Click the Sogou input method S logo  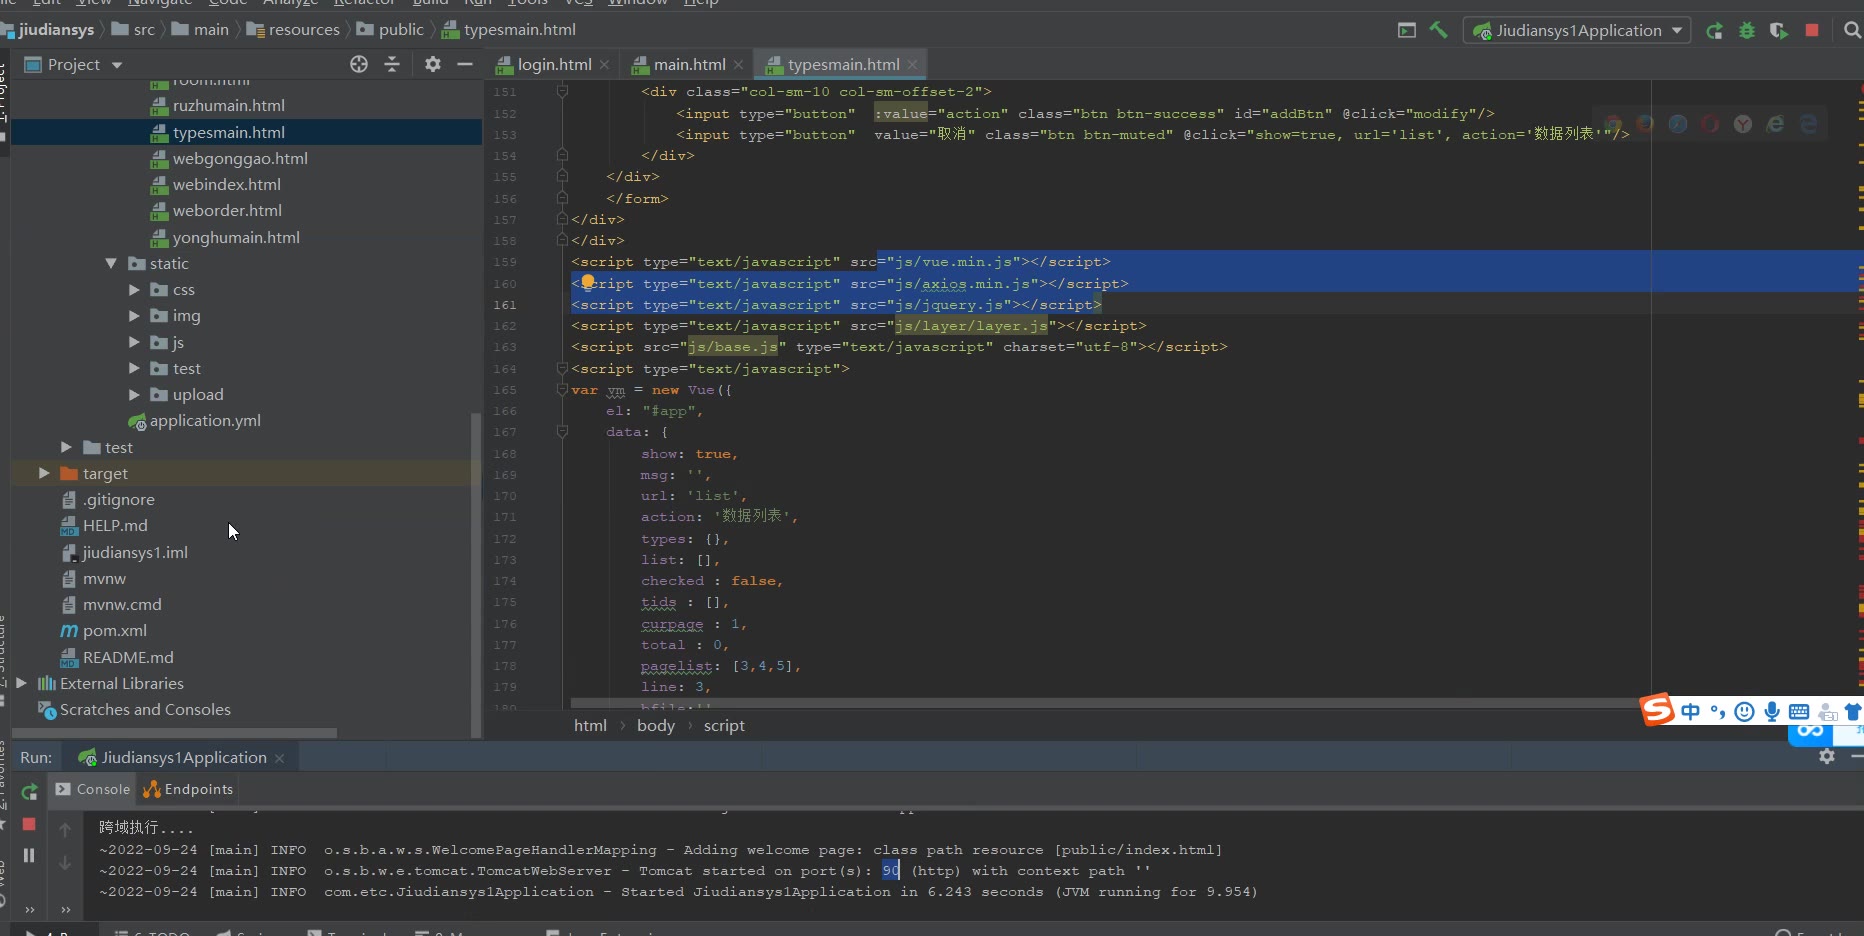(1658, 709)
